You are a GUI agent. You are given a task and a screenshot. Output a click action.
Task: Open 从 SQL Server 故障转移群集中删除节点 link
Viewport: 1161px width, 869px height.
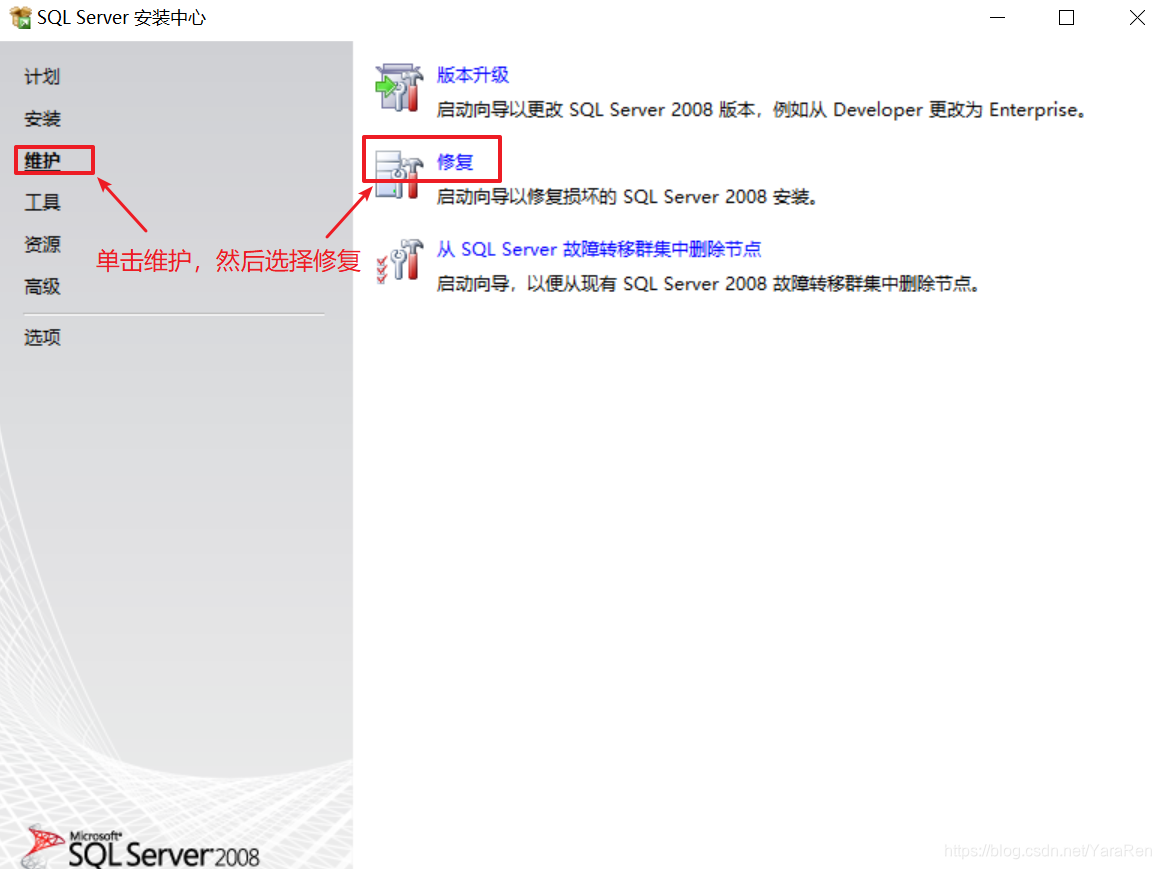coord(598,249)
